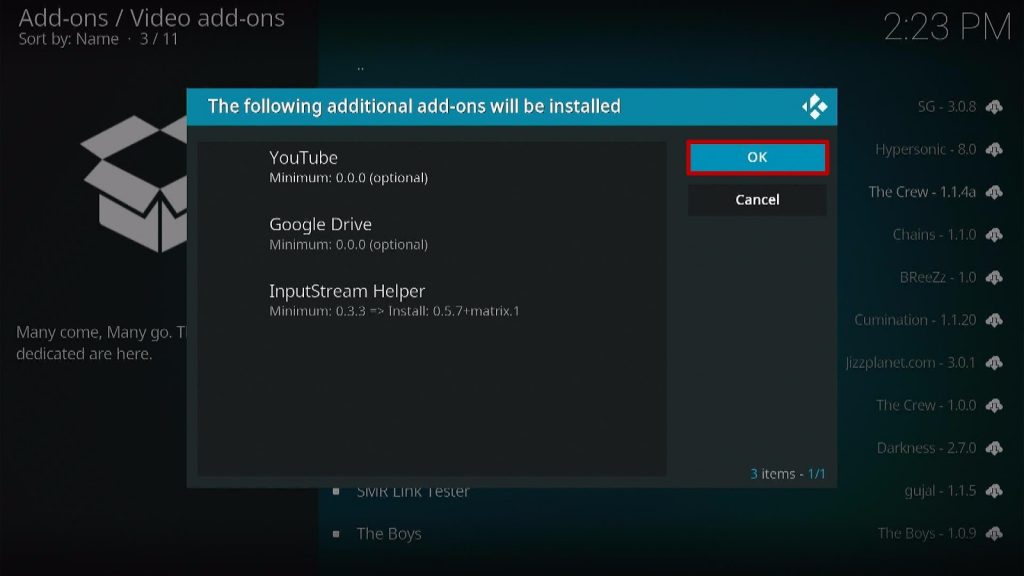The image size is (1024, 576).
Task: Click the download cloud icon beside Darkness - 2.7.0
Action: pos(994,448)
